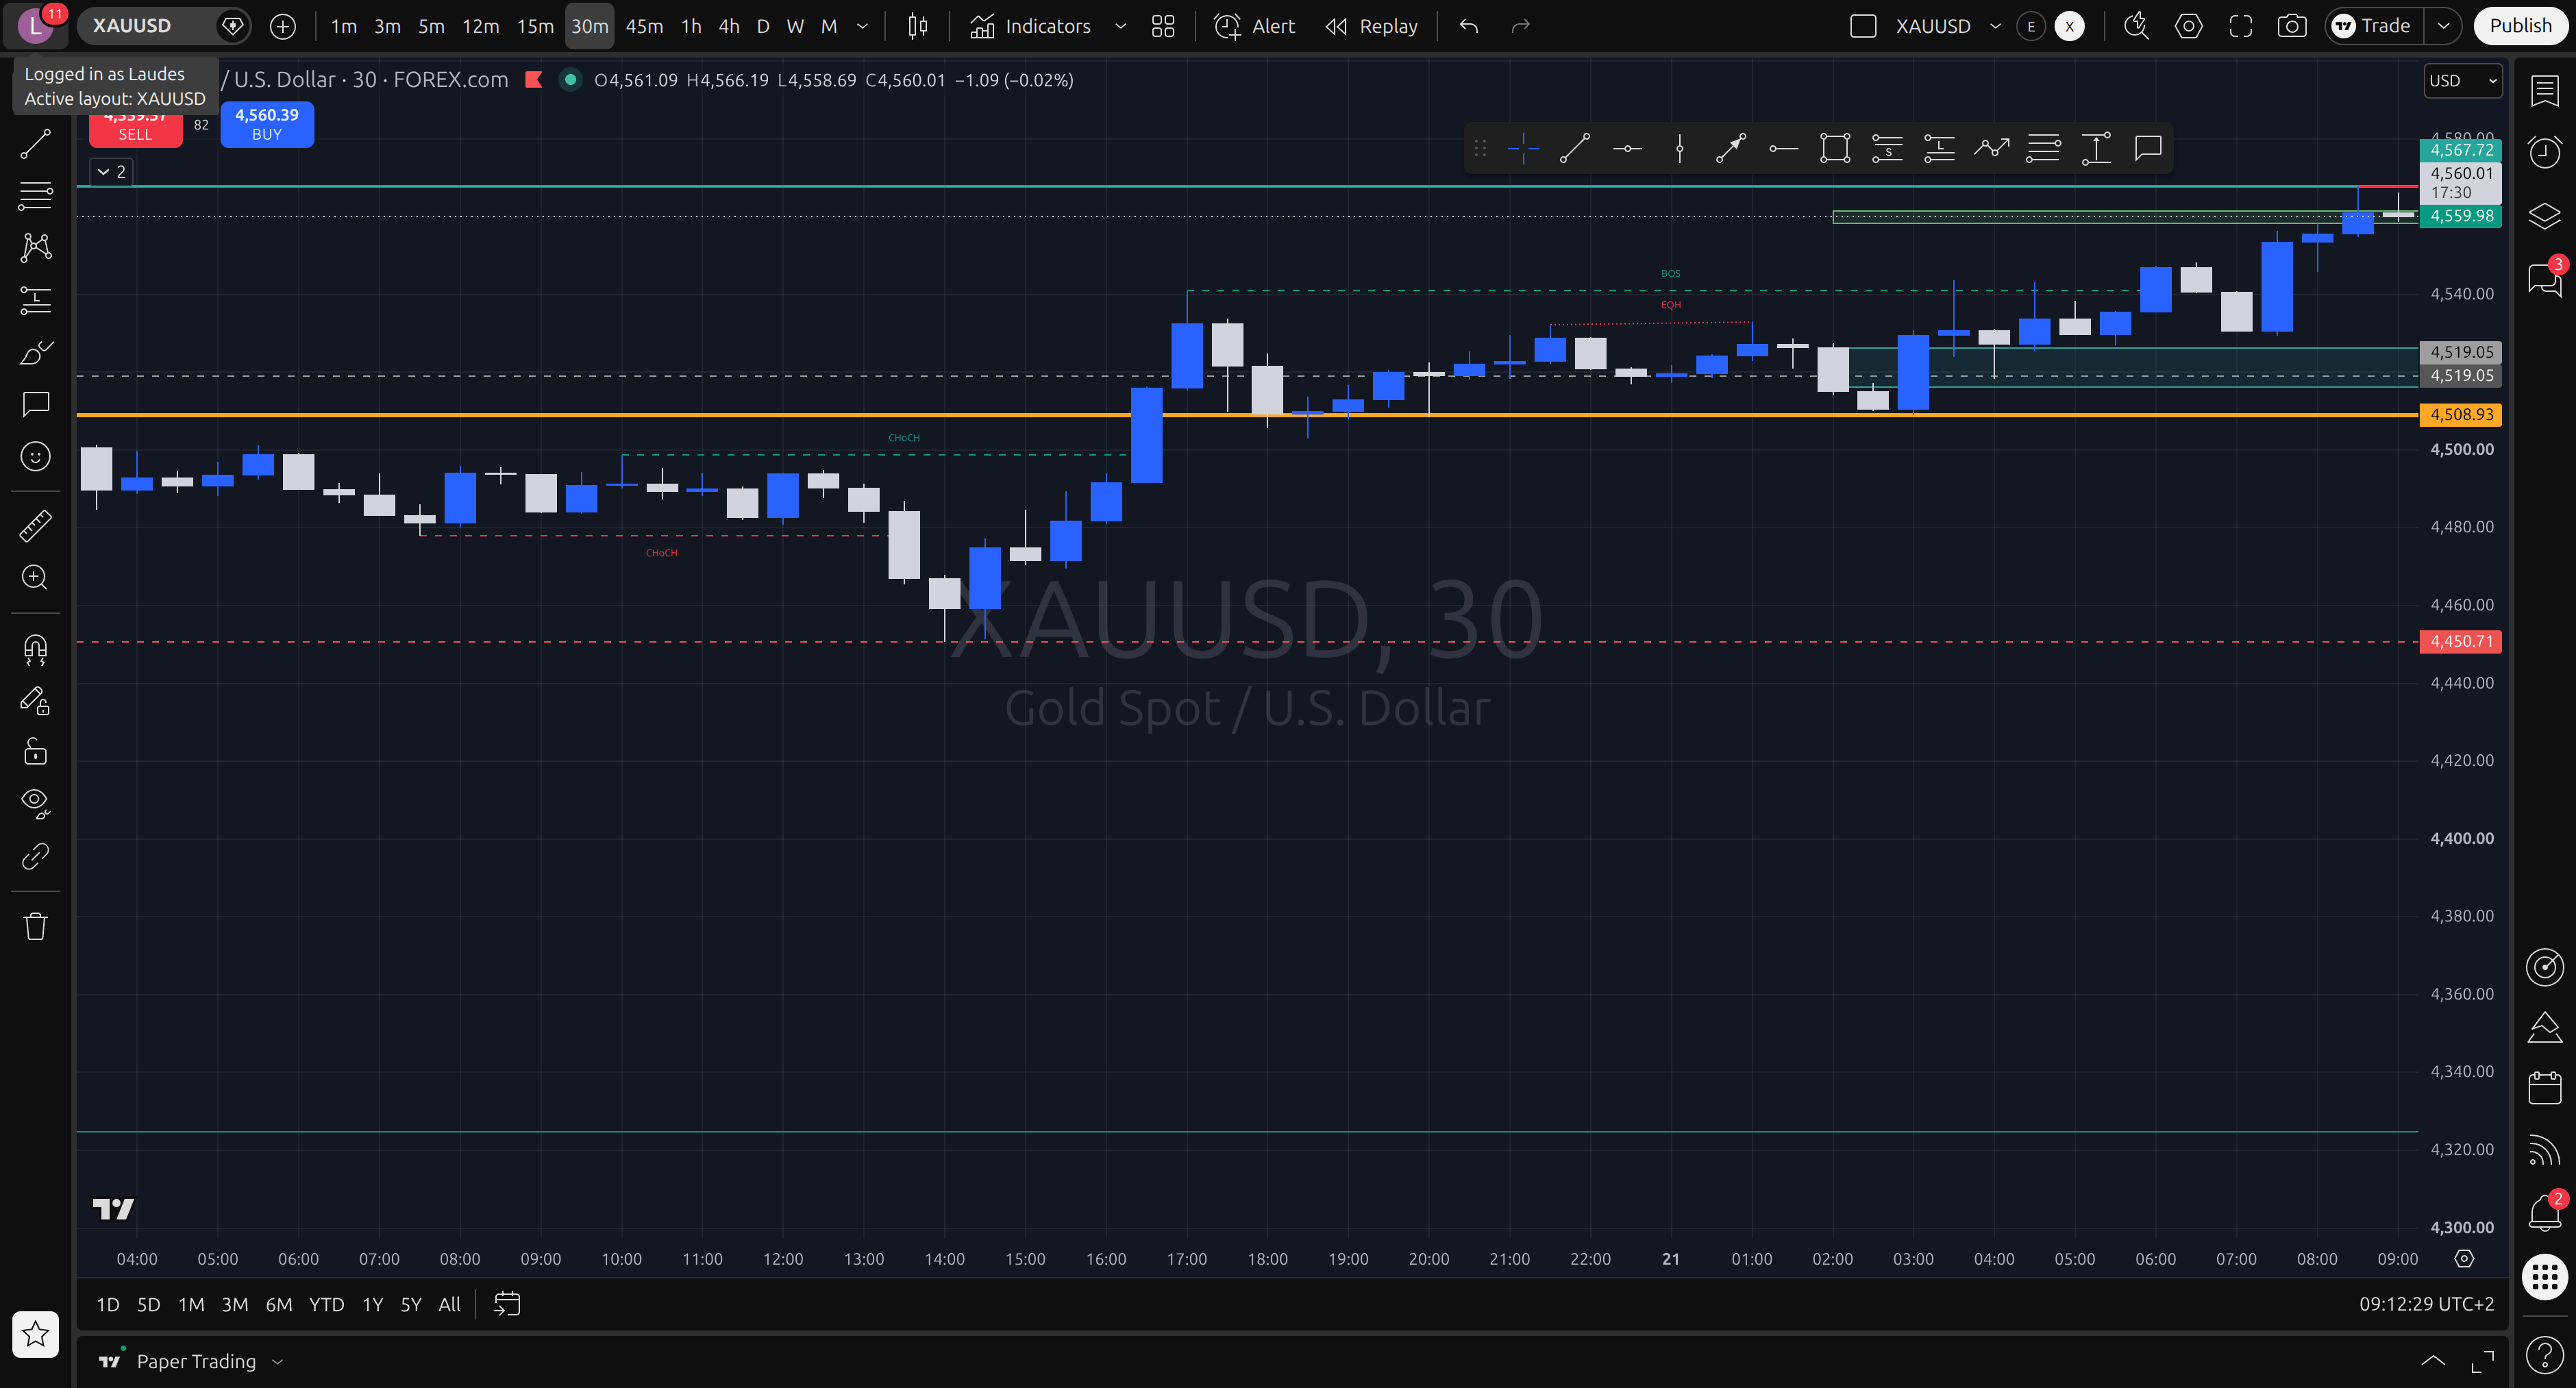Expand the indicator templates dropdown arrow
The height and width of the screenshot is (1388, 2576).
[1120, 26]
